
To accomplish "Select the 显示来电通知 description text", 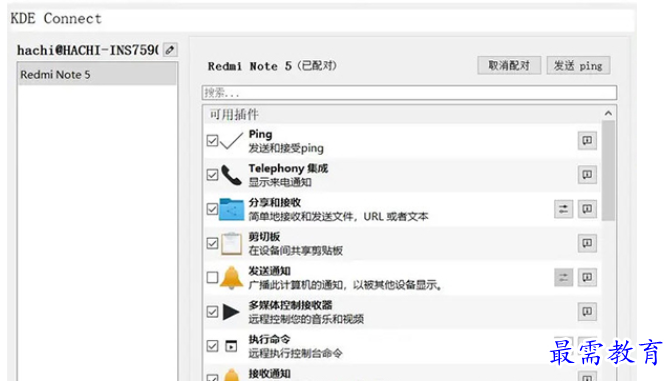I will 280,182.
